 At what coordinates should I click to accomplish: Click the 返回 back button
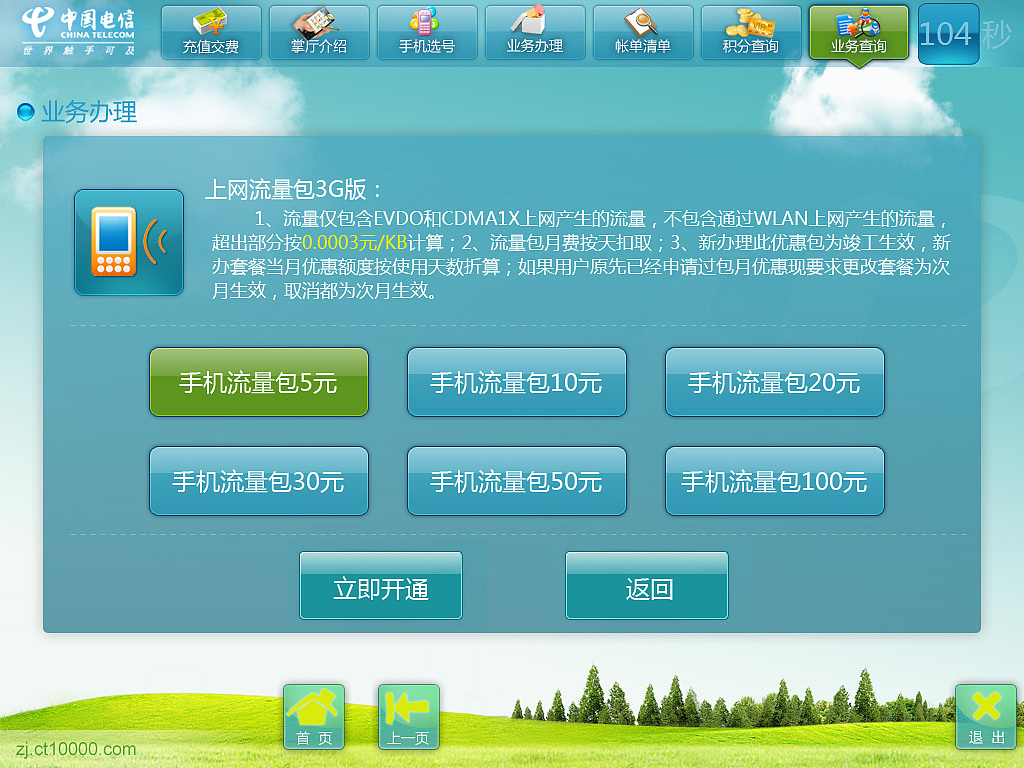[647, 585]
